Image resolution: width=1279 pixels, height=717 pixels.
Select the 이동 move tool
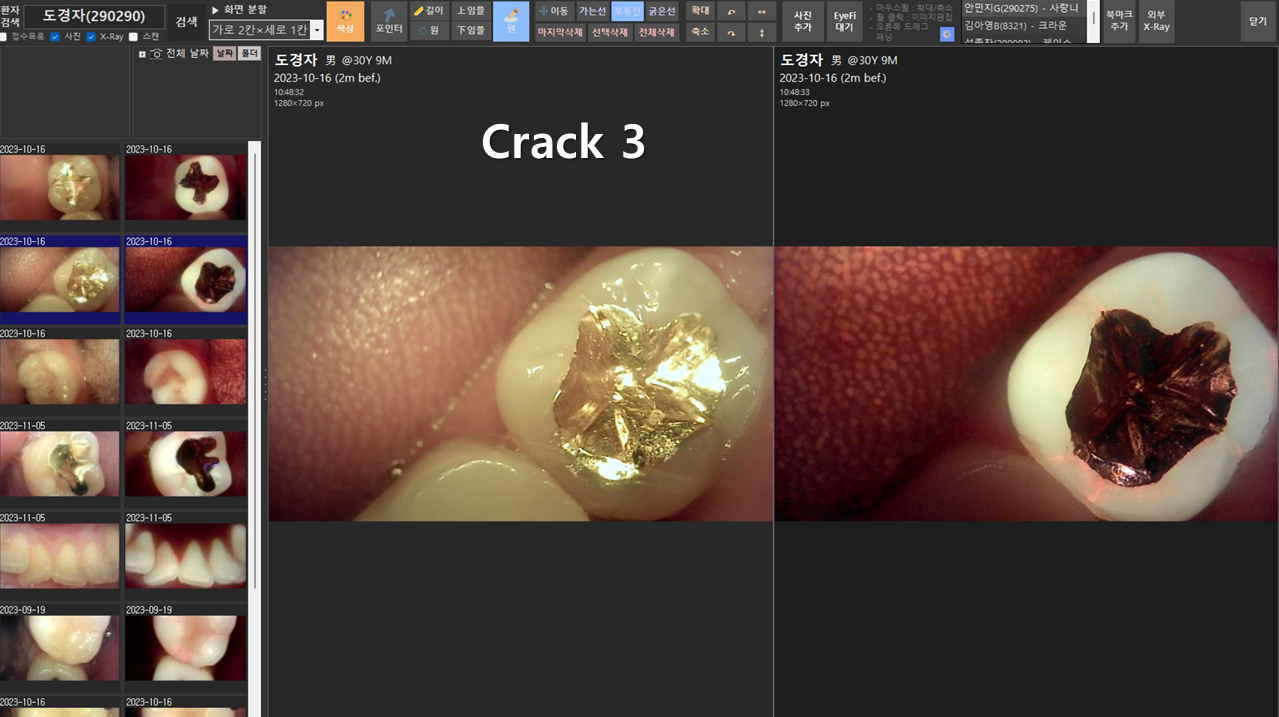point(554,11)
